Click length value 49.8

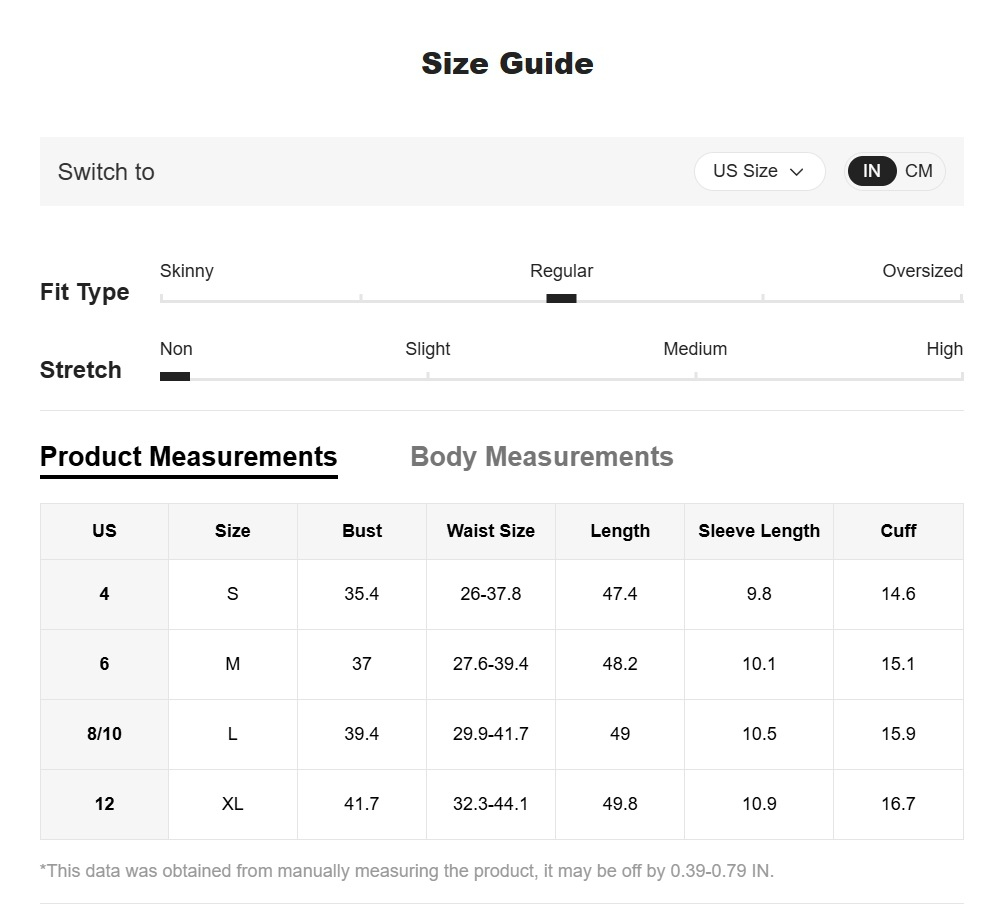pyautogui.click(x=620, y=804)
